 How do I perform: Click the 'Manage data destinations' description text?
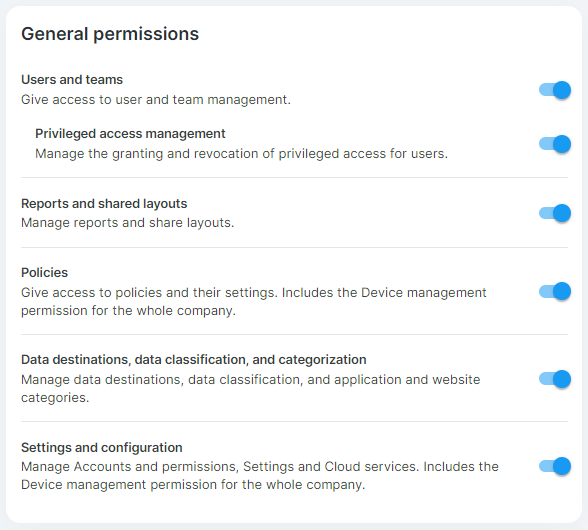pos(250,389)
